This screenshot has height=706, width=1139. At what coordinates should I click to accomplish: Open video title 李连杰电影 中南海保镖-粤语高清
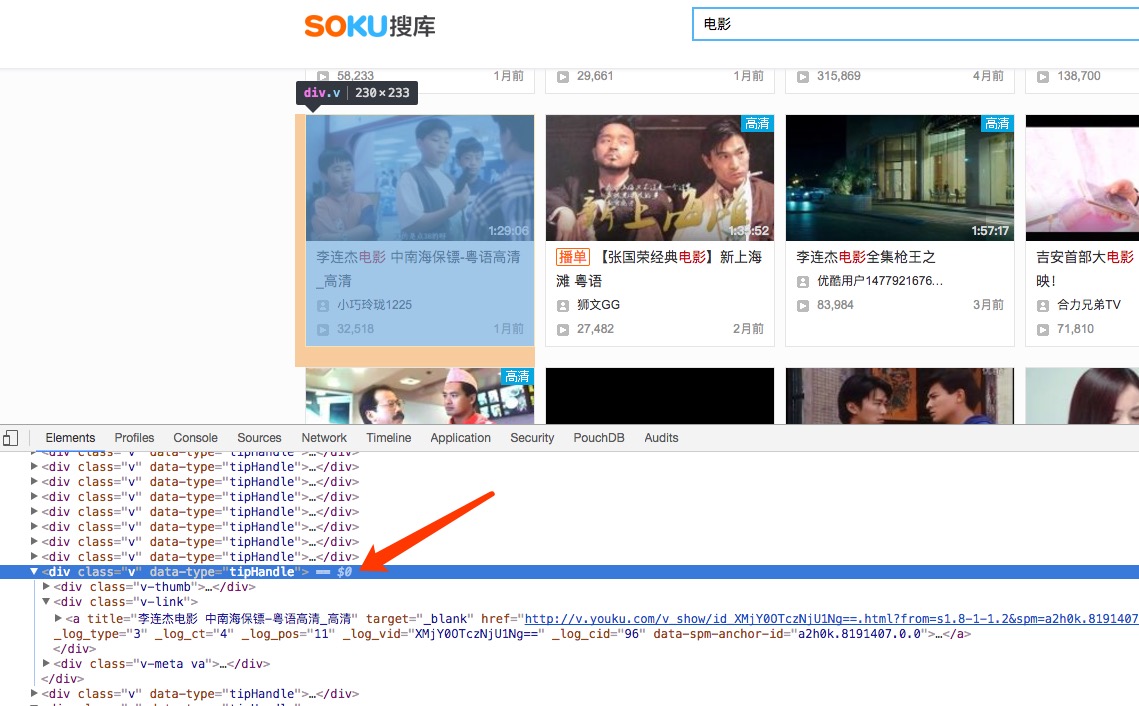coord(418,269)
